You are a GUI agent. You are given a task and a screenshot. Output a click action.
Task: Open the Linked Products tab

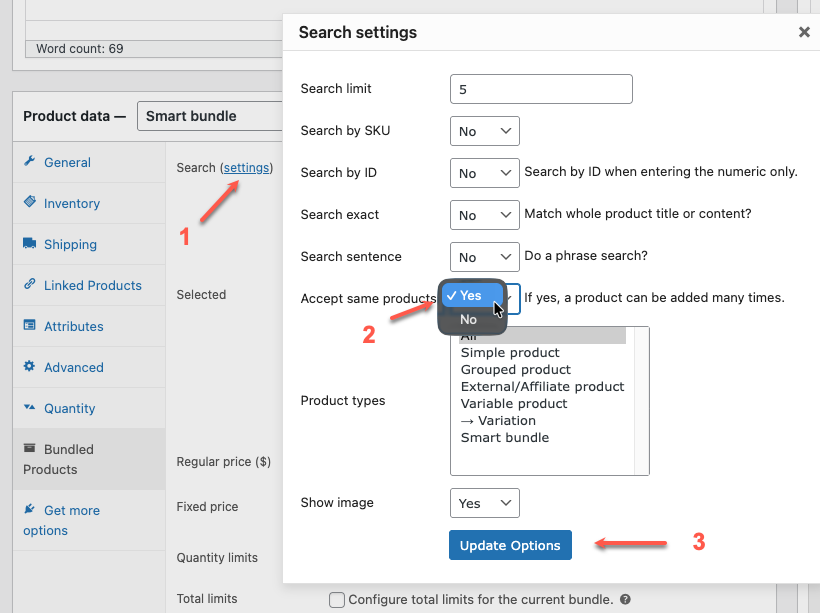pyautogui.click(x=89, y=285)
